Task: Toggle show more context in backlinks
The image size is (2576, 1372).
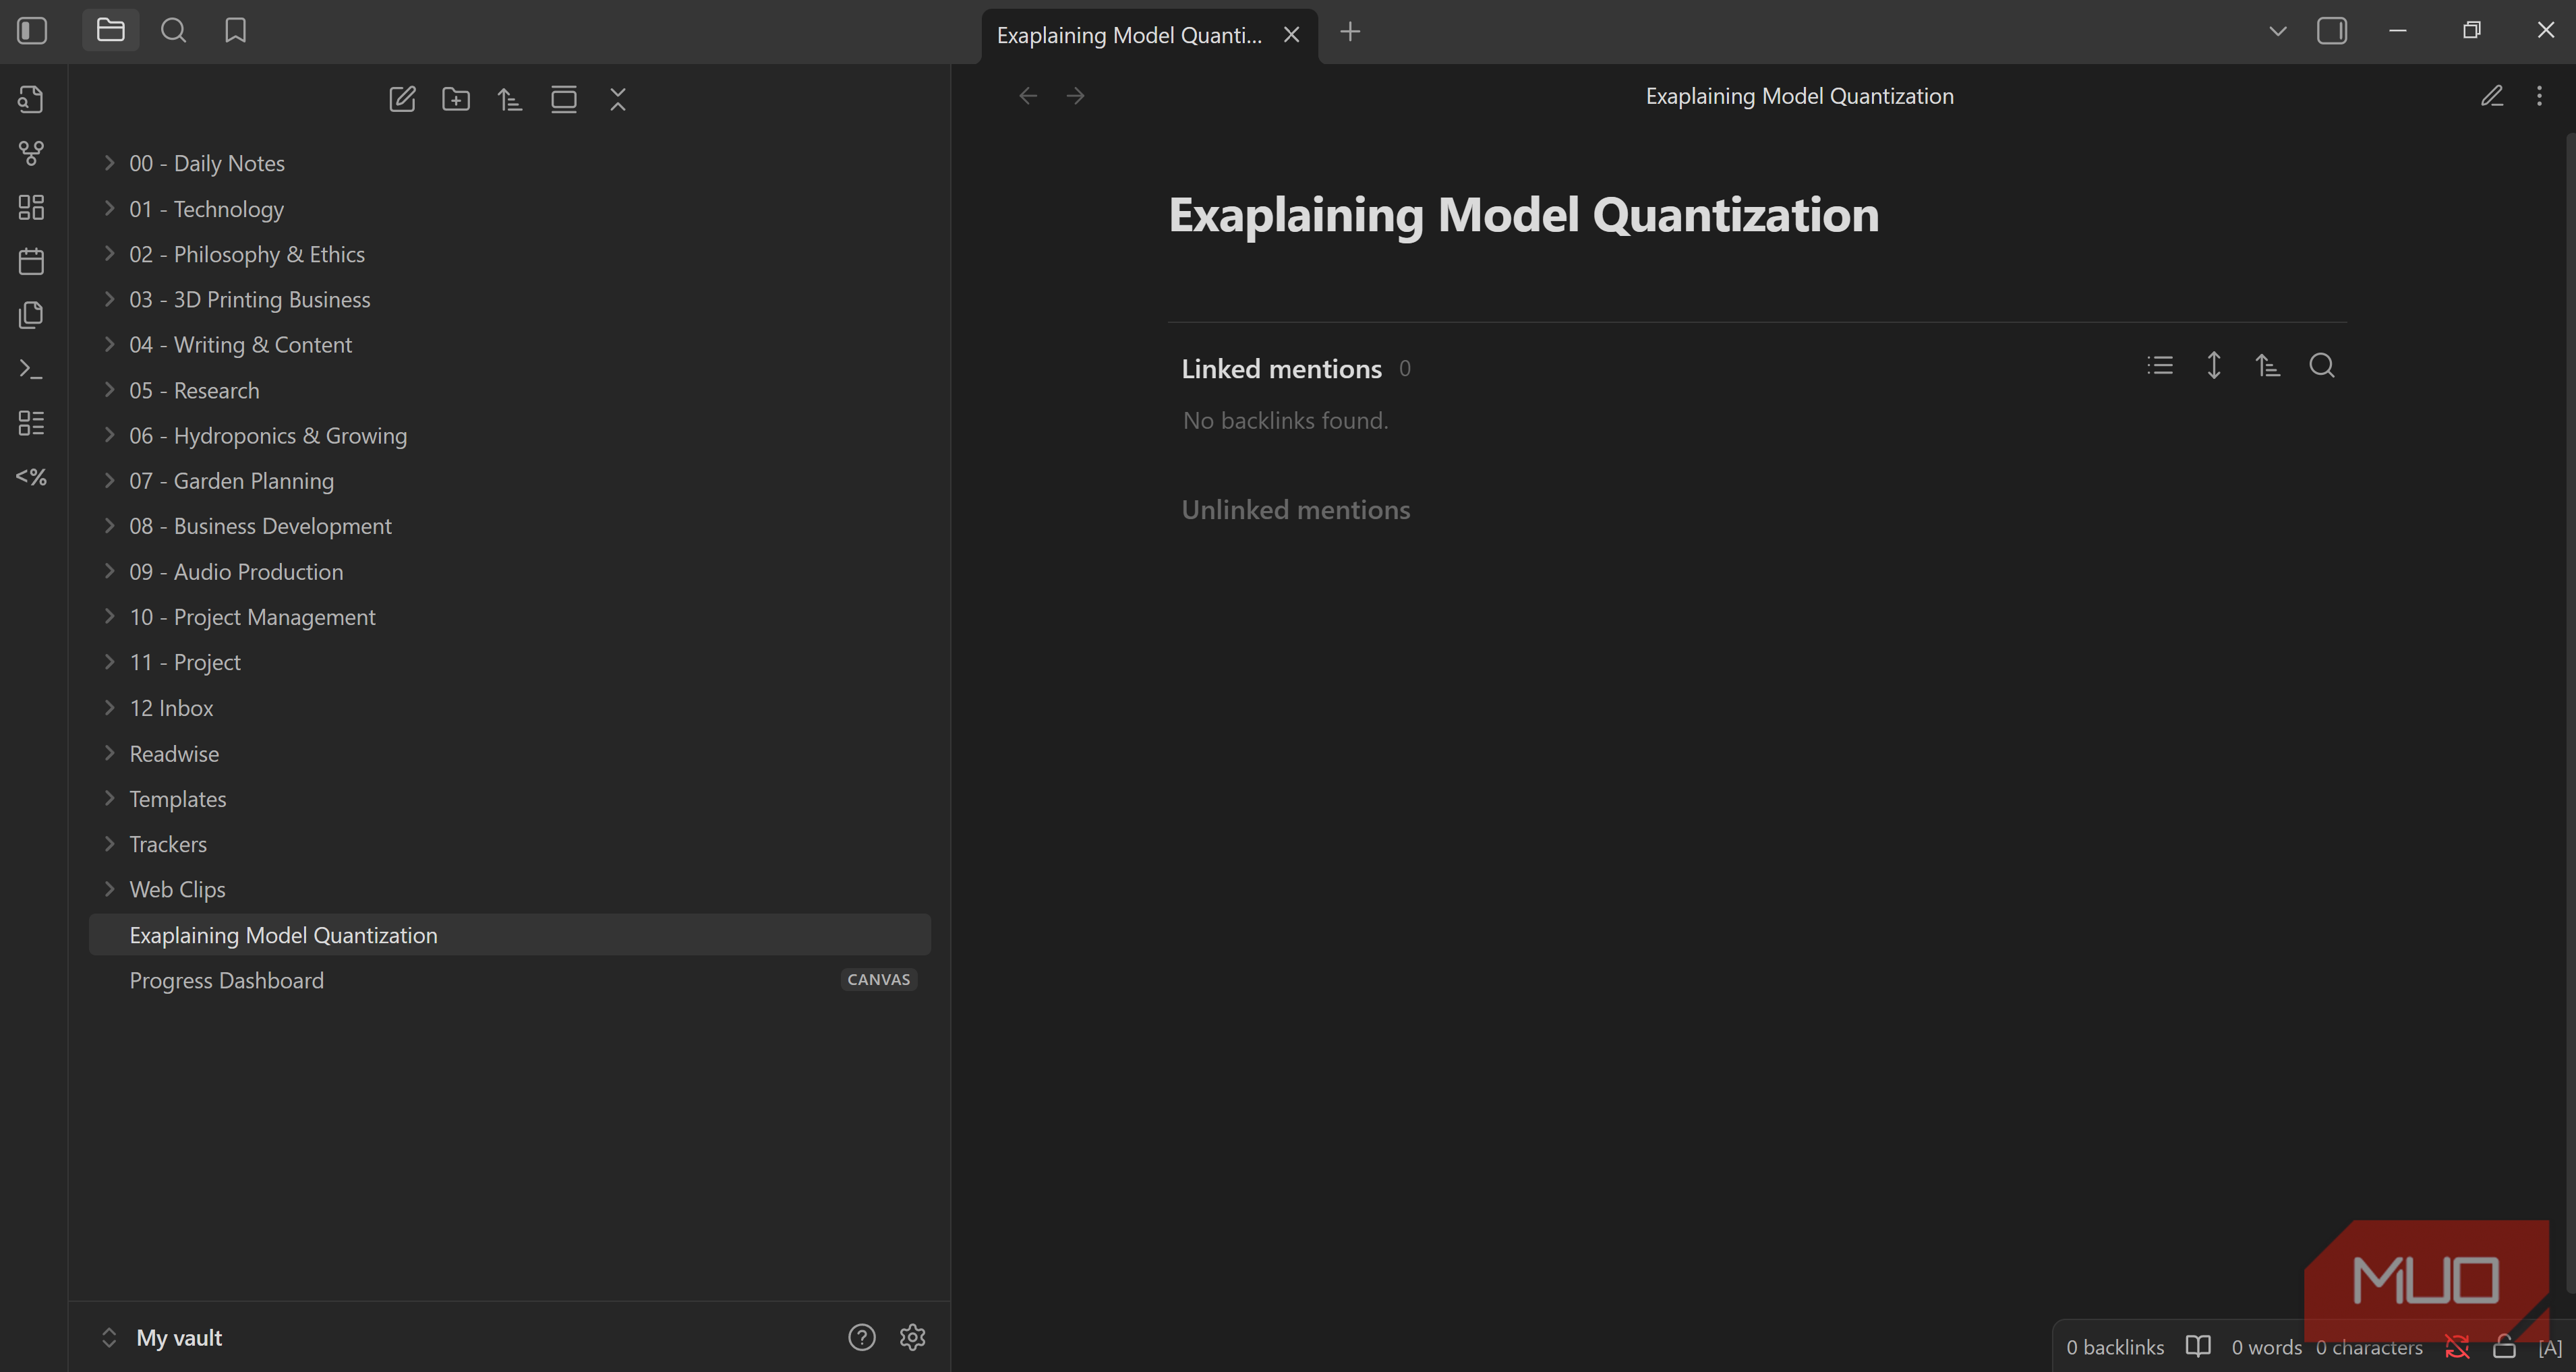Action: click(x=2214, y=366)
